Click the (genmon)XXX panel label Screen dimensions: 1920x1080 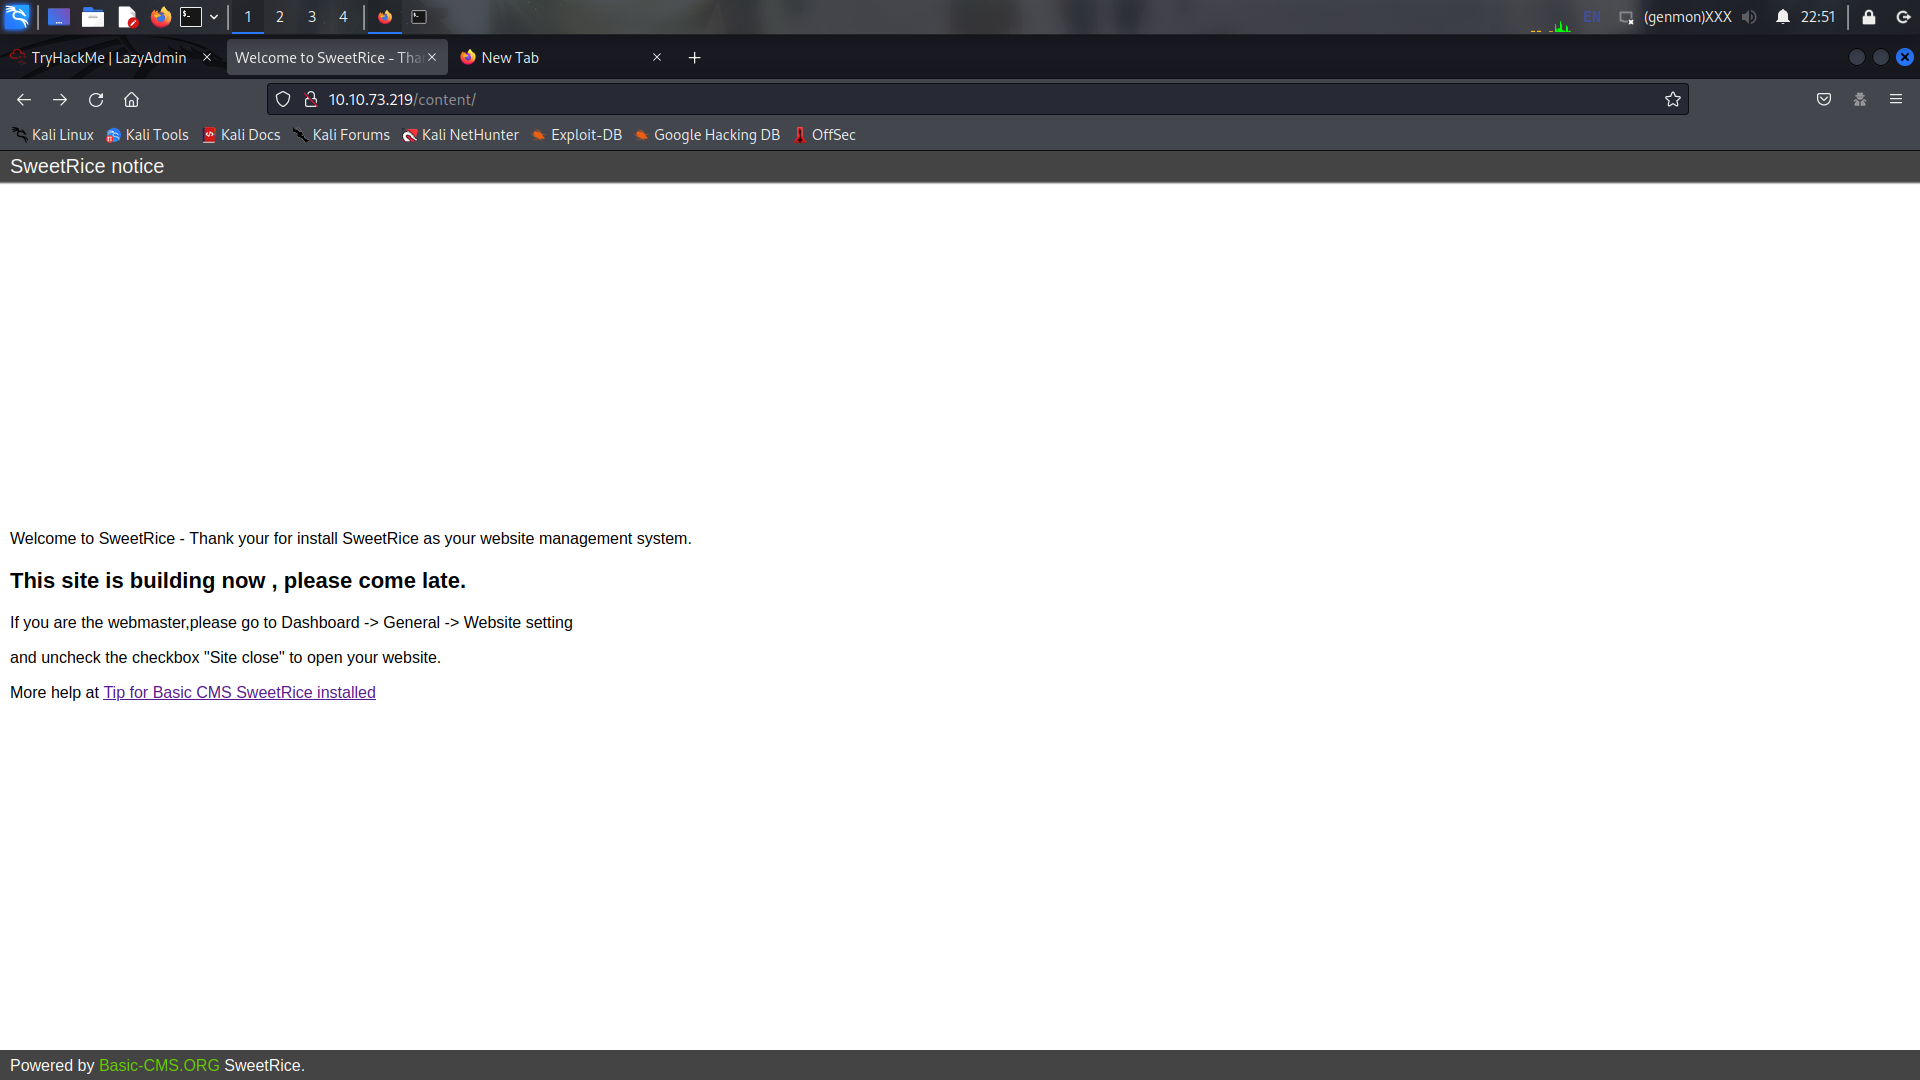pyautogui.click(x=1687, y=17)
